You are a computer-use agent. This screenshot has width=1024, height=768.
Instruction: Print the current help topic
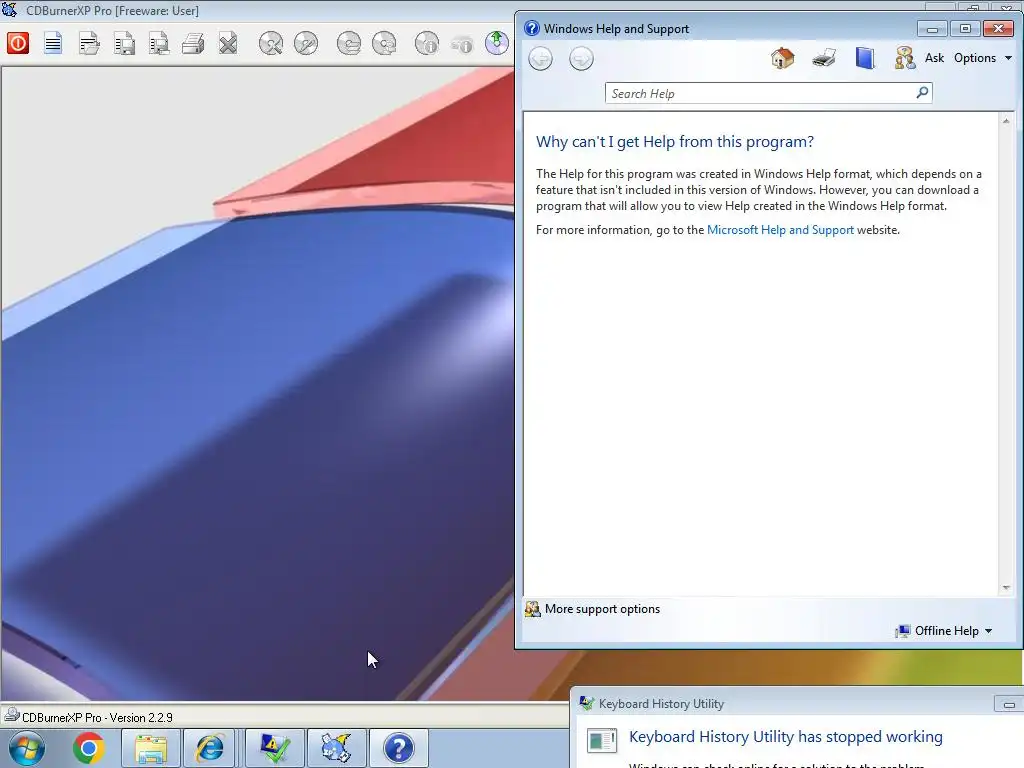pos(824,58)
